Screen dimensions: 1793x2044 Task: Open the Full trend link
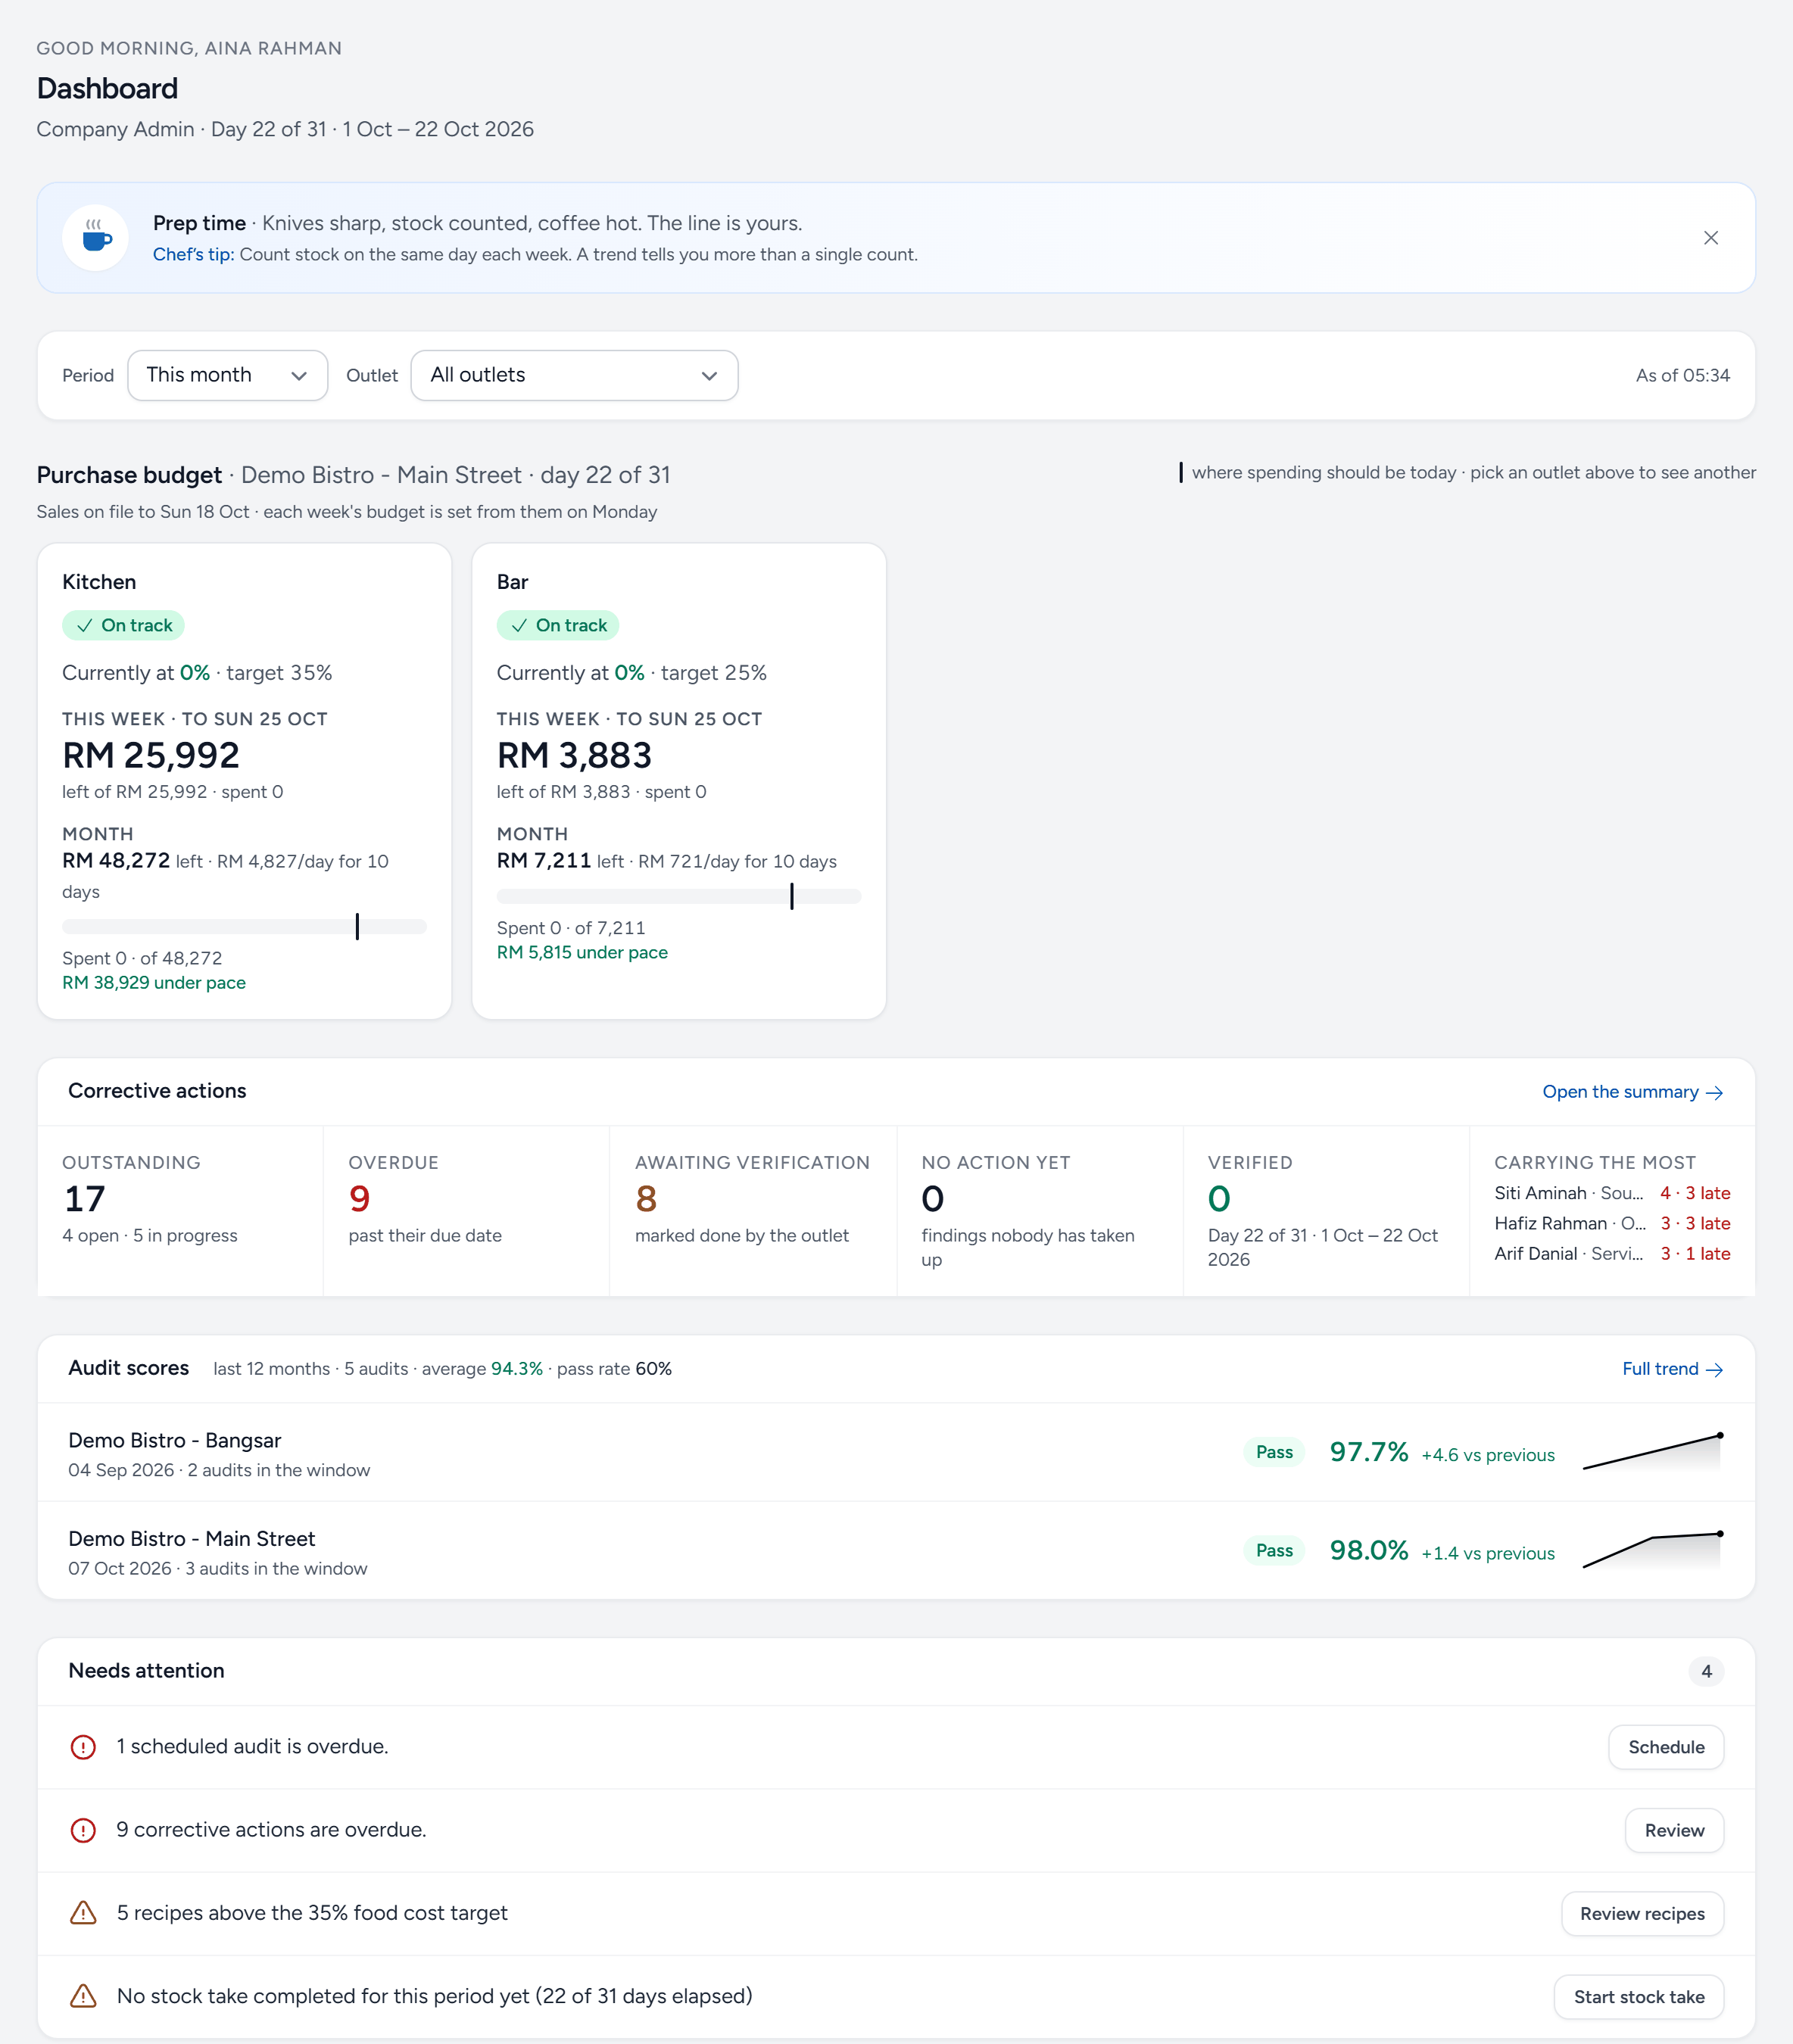[1672, 1369]
